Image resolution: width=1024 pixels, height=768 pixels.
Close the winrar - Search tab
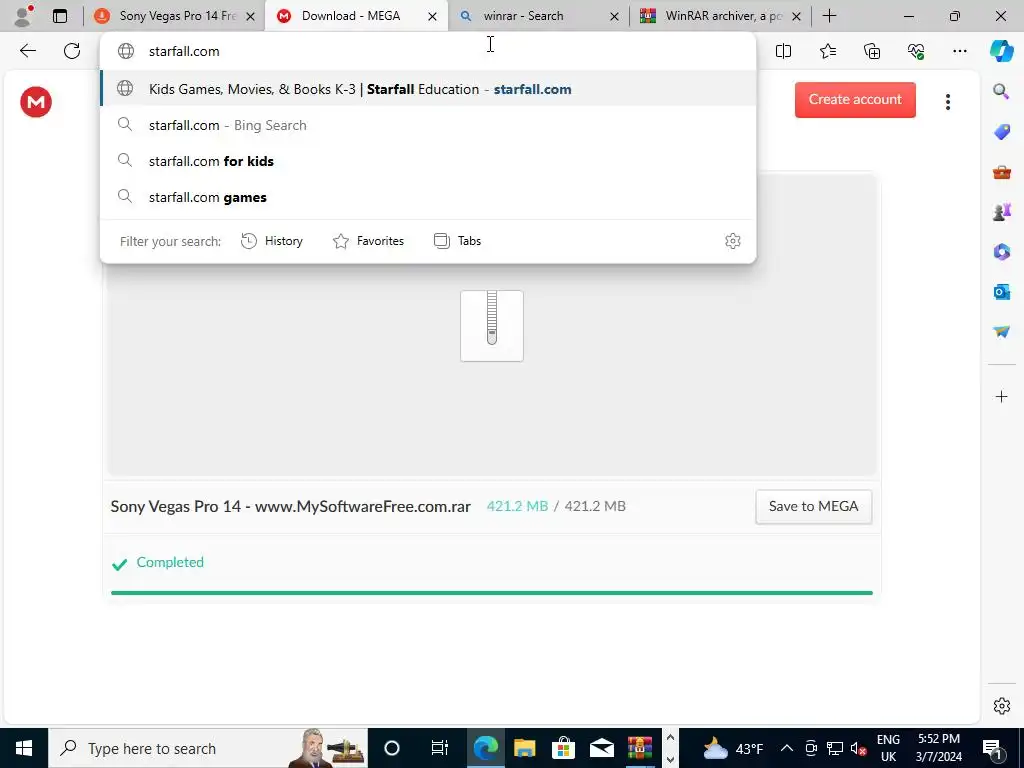(x=614, y=16)
